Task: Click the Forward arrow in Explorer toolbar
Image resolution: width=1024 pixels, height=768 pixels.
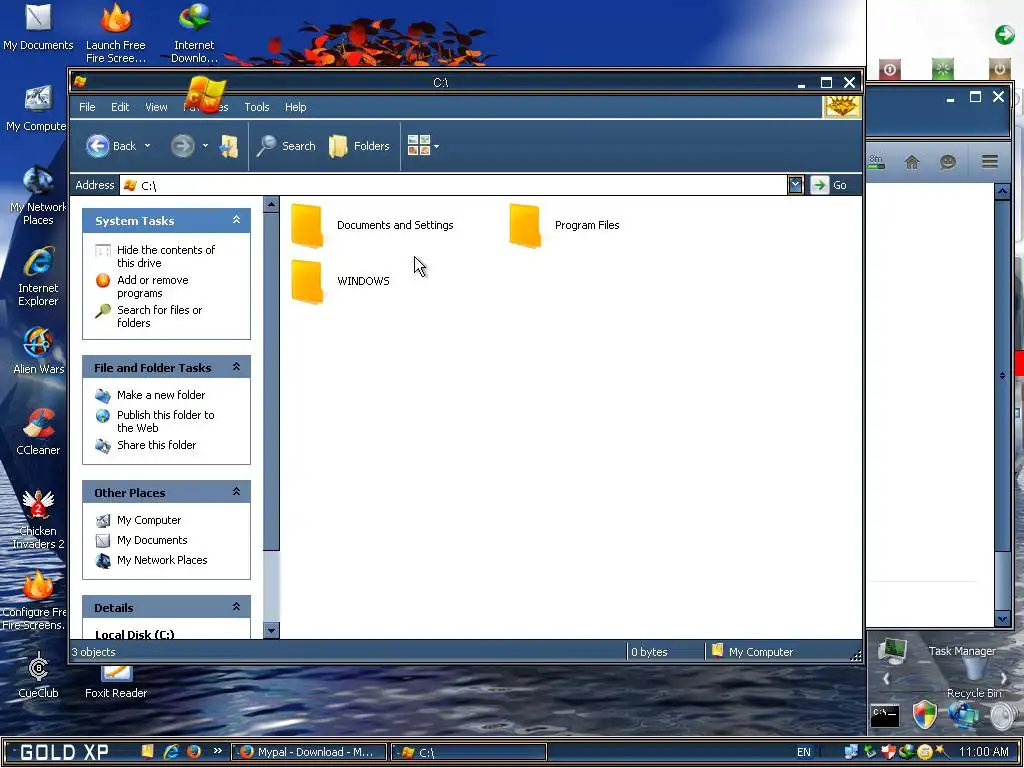Action: click(x=183, y=146)
